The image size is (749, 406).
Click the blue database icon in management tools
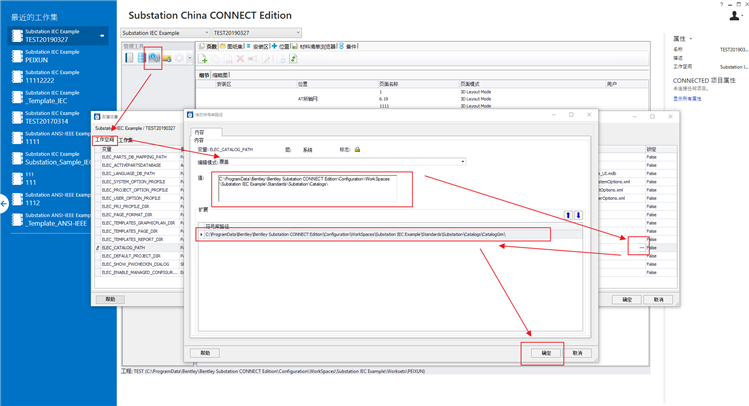coord(141,58)
